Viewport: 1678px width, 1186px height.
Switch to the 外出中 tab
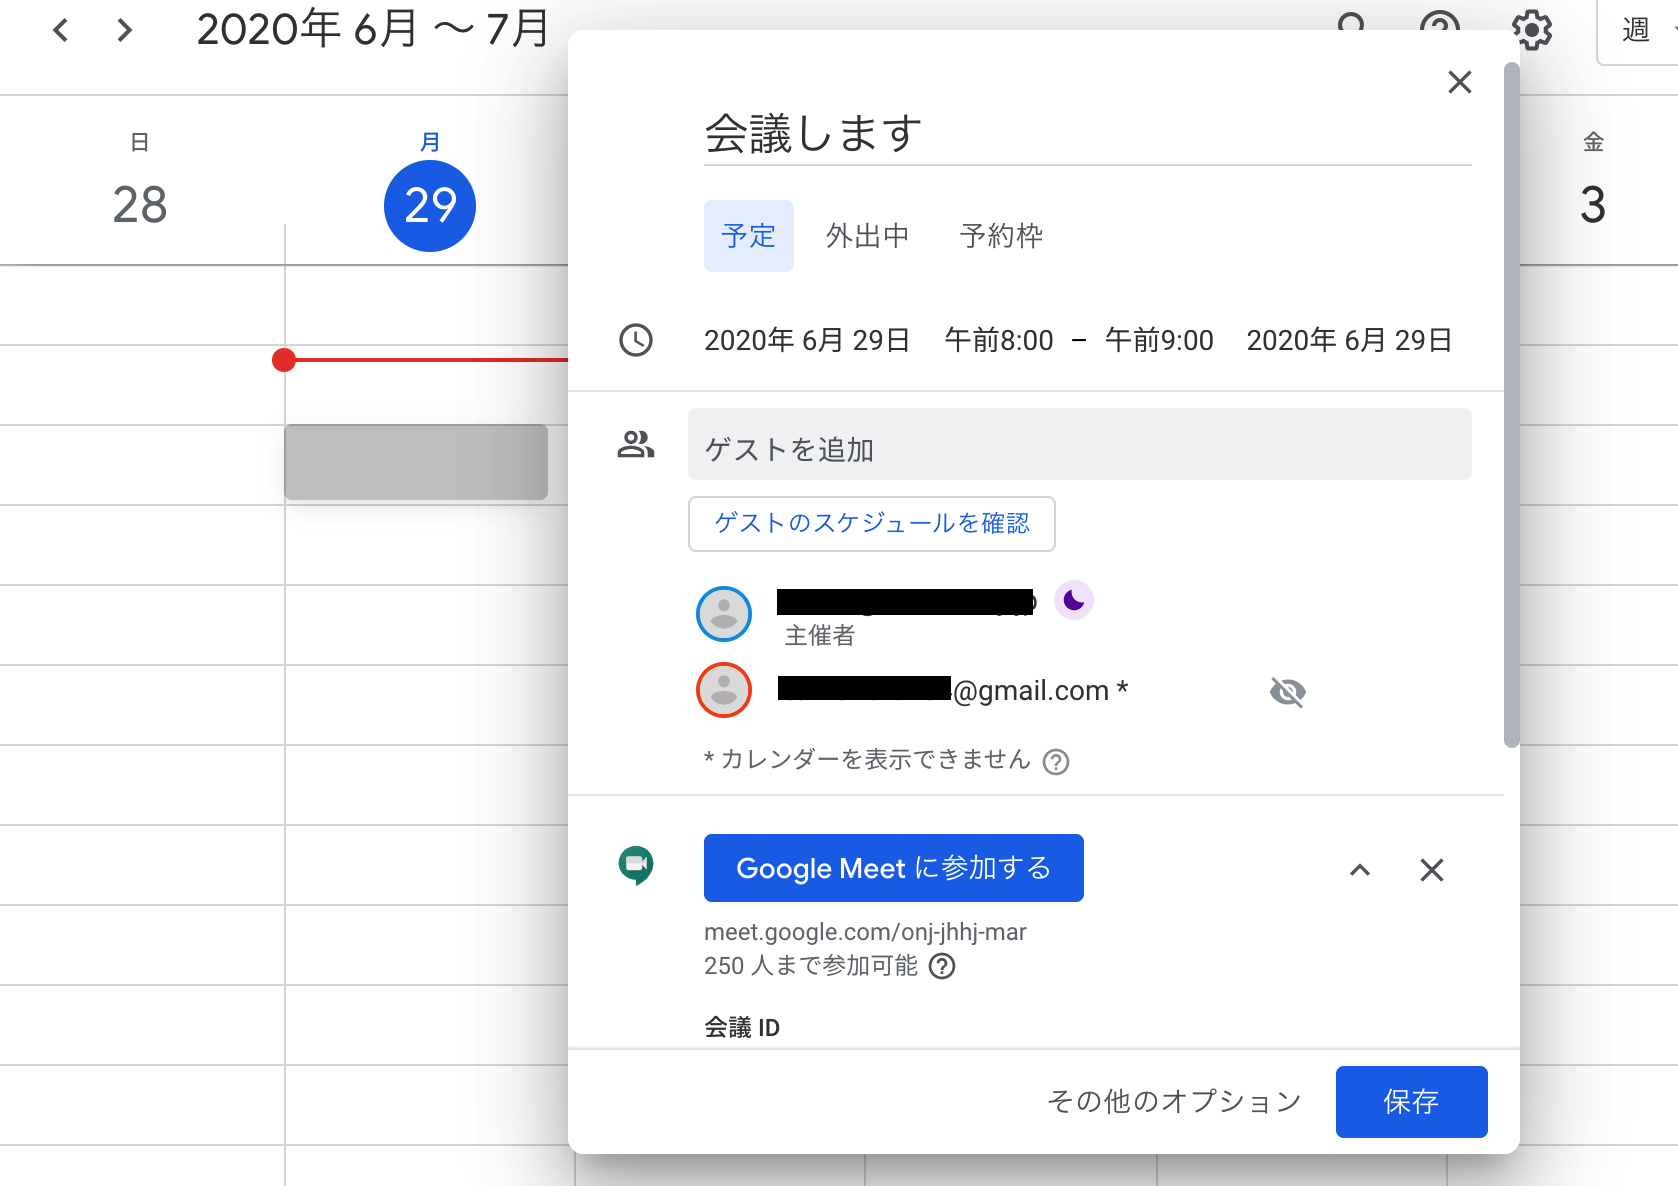tap(866, 236)
